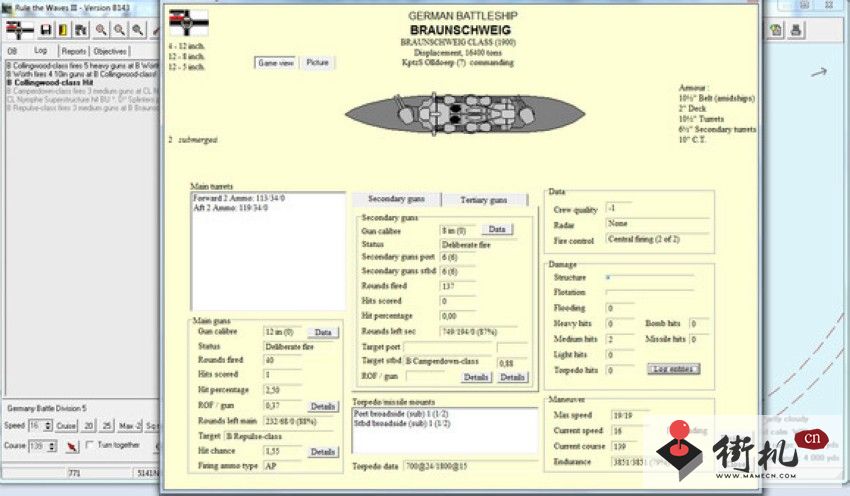
Task: Click the third magnifier zoom icon
Action: point(138,30)
